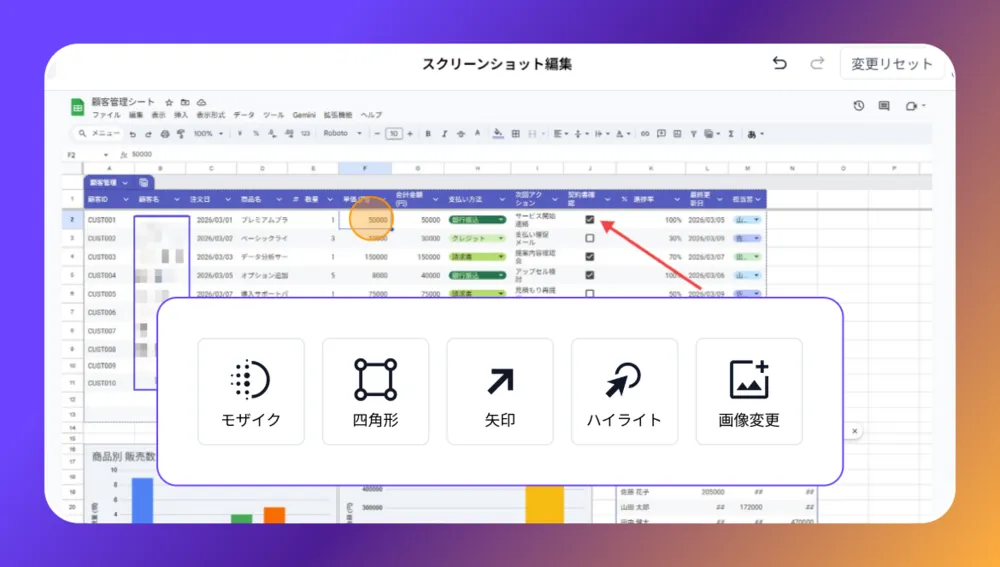The width and height of the screenshot is (1000, 567).
Task: Click the move-to-folder icon beside title
Action: coord(185,102)
